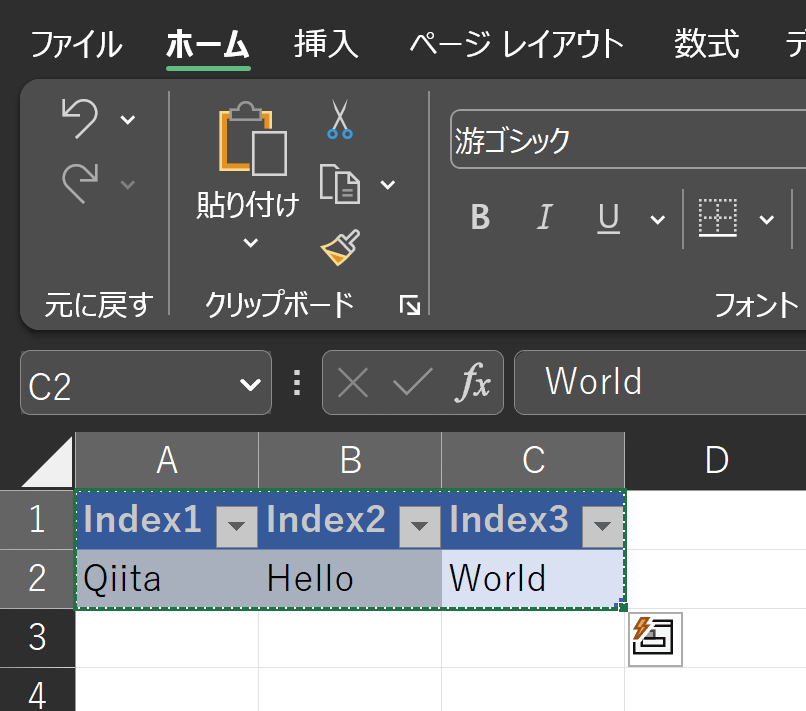Viewport: 806px width, 711px height.
Task: Open the Underline style dropdown arrow
Action: (657, 220)
